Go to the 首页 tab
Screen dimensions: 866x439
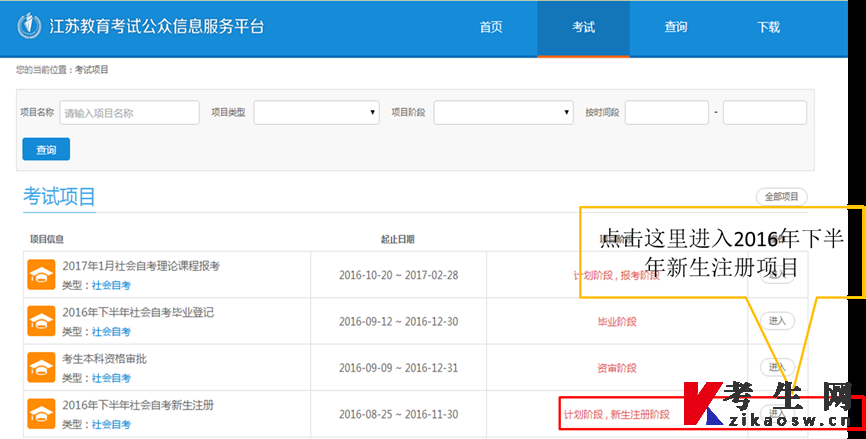491,27
